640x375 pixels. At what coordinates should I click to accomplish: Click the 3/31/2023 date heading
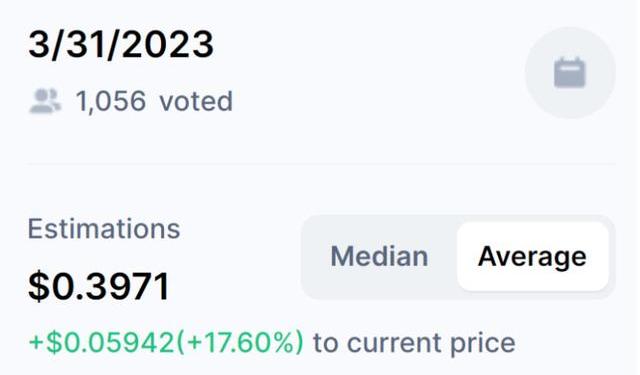121,44
